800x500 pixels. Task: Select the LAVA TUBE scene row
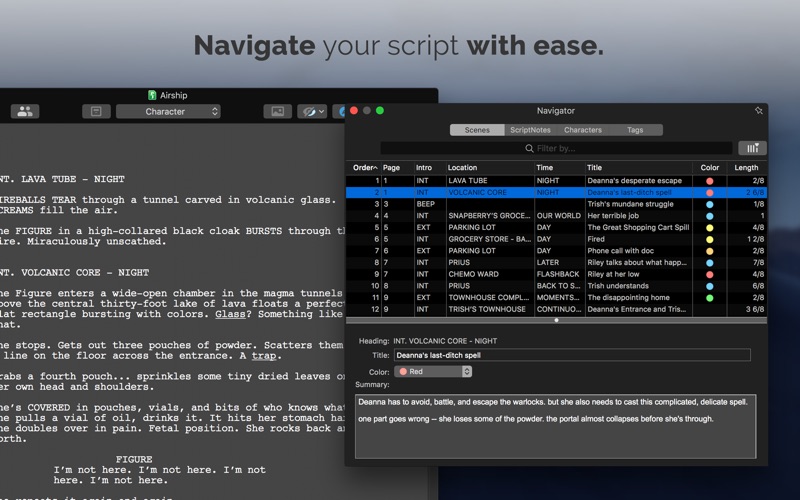click(x=556, y=181)
